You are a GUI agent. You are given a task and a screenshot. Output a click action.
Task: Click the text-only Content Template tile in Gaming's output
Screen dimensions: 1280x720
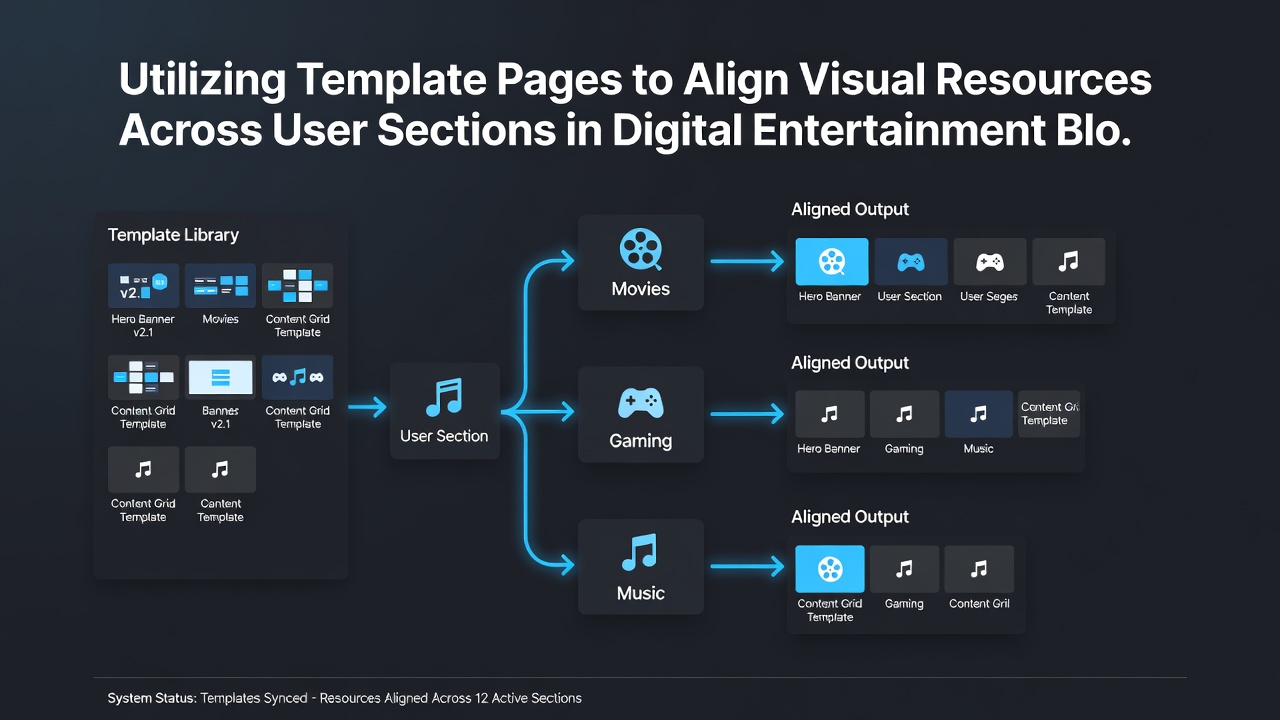click(x=1049, y=414)
